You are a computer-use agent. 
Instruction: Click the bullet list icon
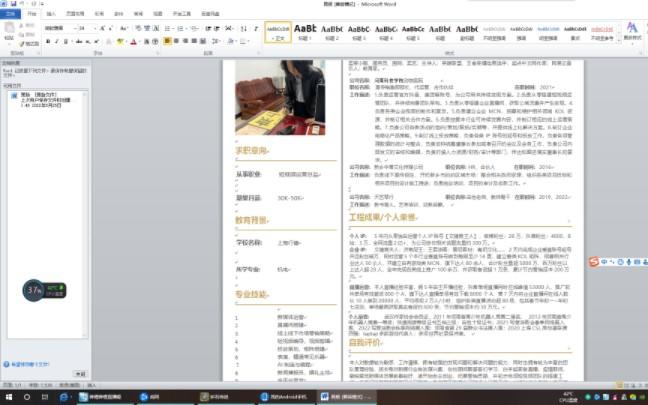tap(166, 29)
